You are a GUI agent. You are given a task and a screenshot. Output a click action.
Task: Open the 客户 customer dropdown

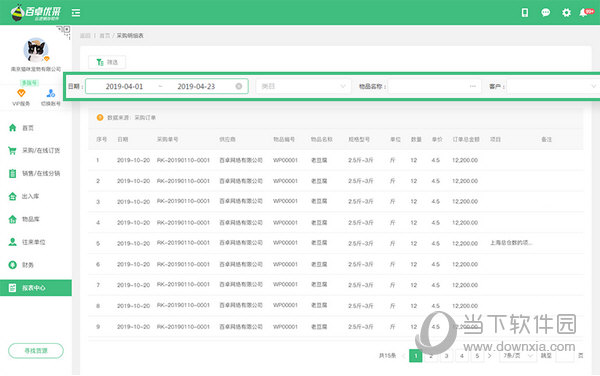tap(553, 86)
